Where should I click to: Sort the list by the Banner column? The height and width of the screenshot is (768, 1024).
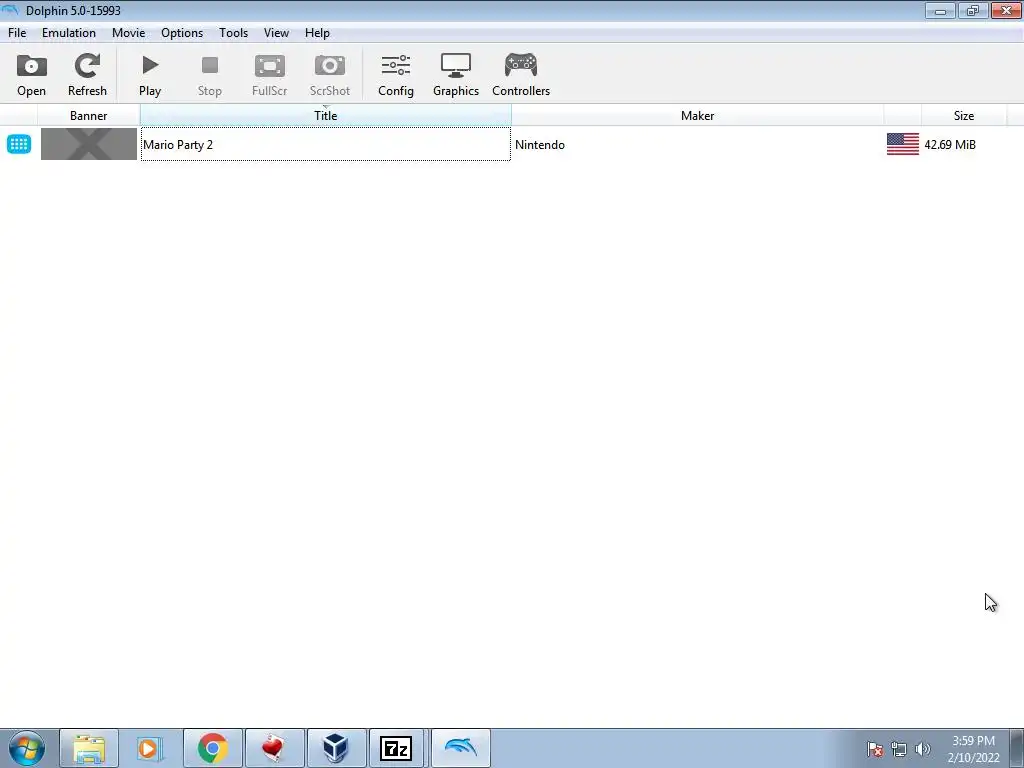pos(88,116)
